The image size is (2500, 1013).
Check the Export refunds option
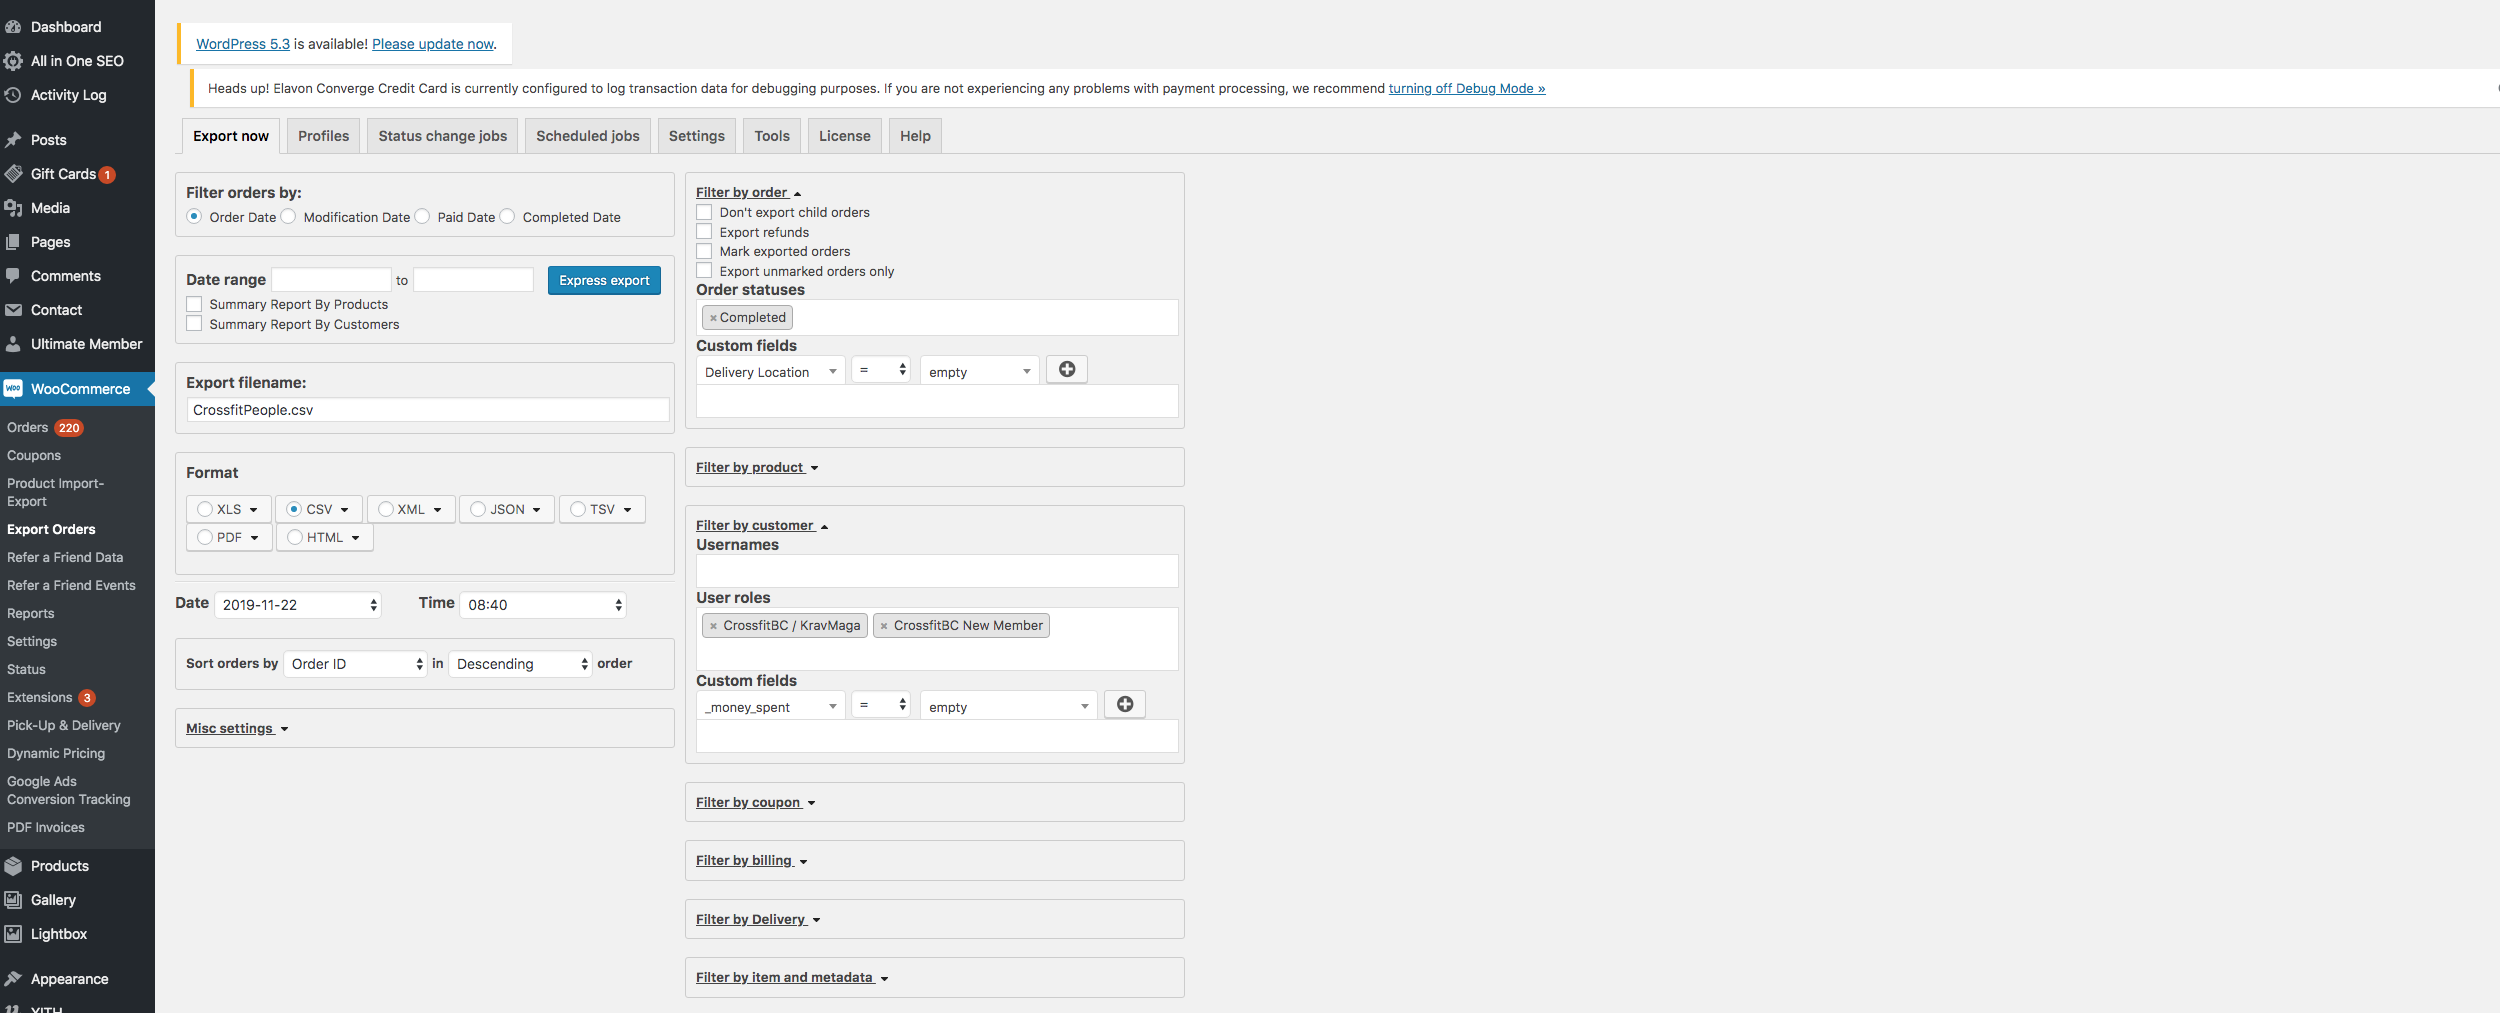click(x=704, y=232)
